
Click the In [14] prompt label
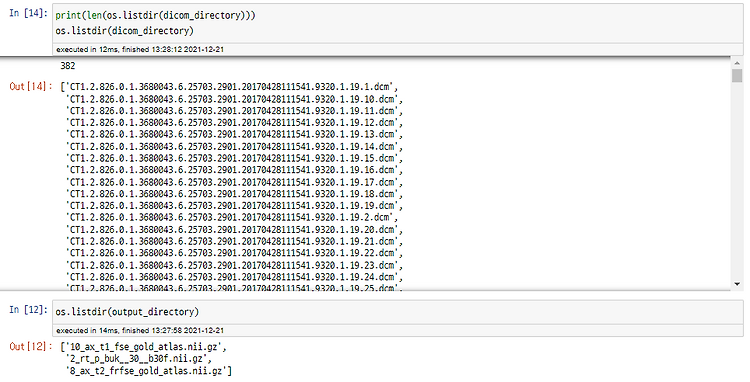pos(29,13)
